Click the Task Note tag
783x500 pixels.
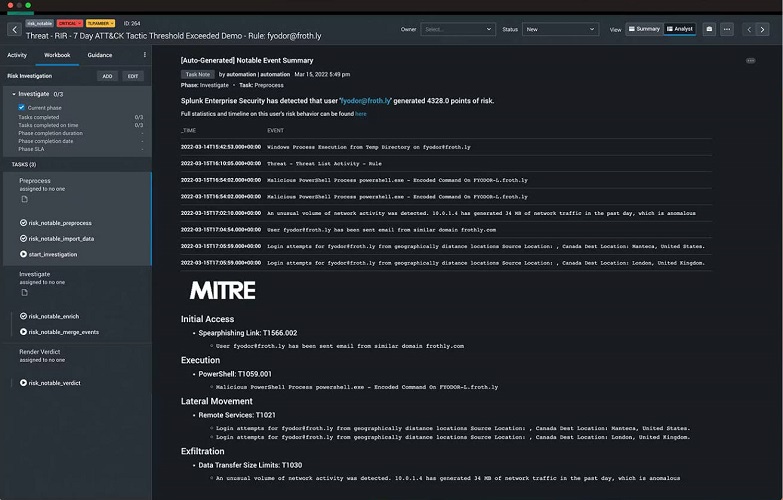(198, 74)
